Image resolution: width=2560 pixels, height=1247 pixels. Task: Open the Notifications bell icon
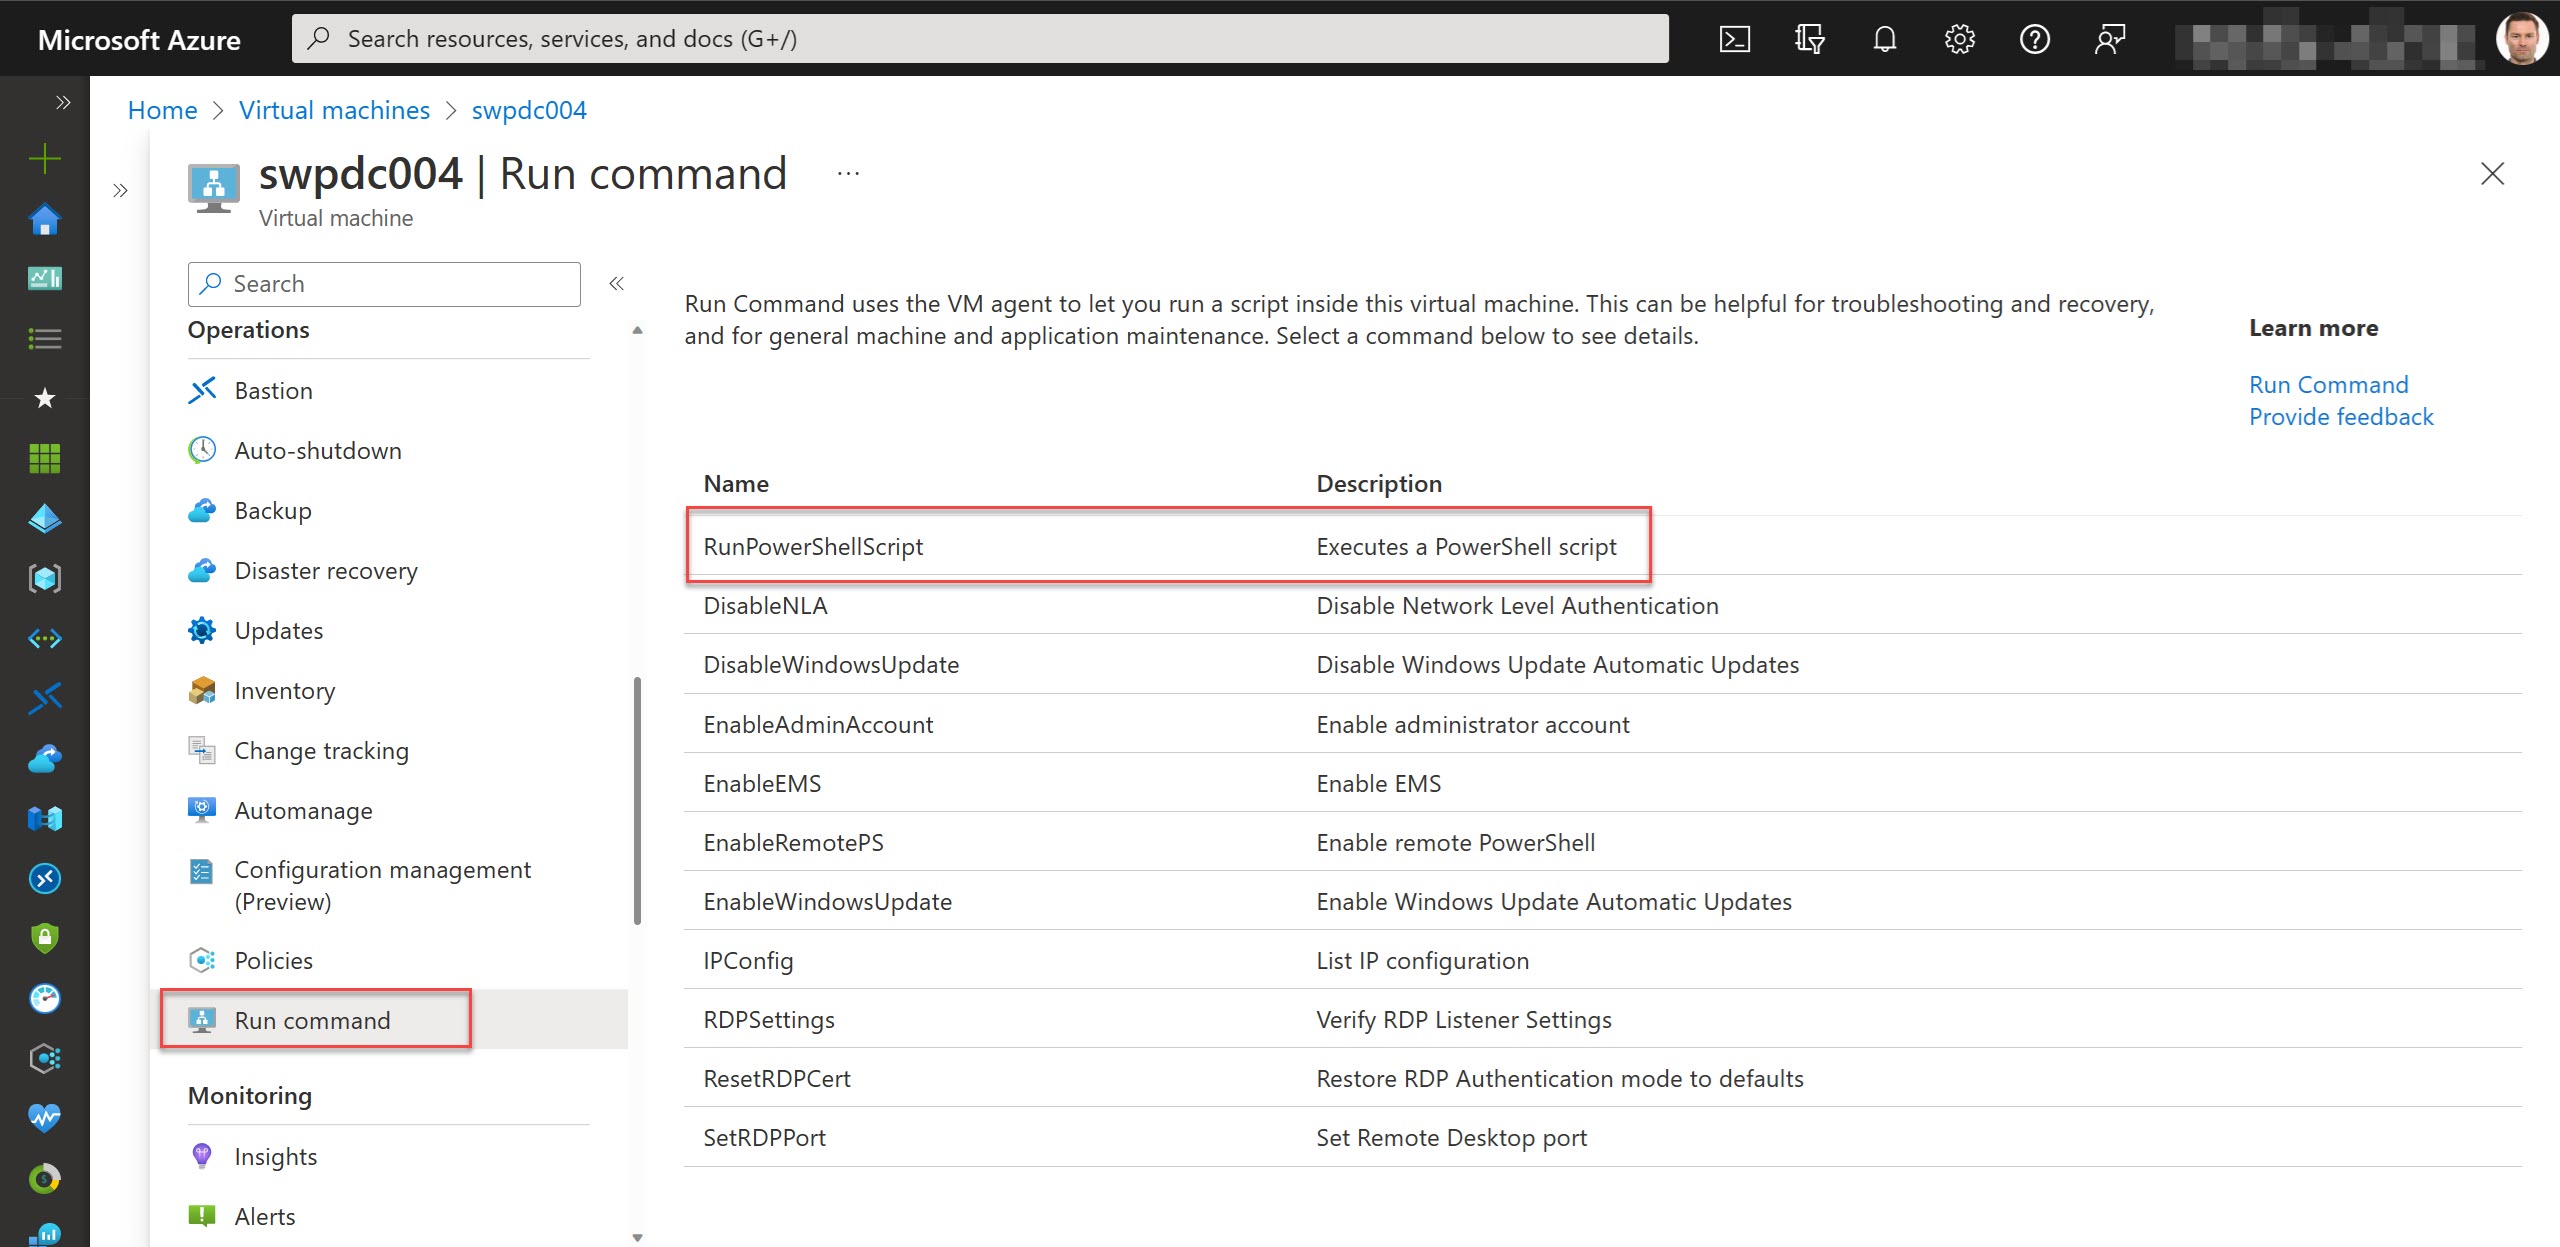click(1884, 38)
